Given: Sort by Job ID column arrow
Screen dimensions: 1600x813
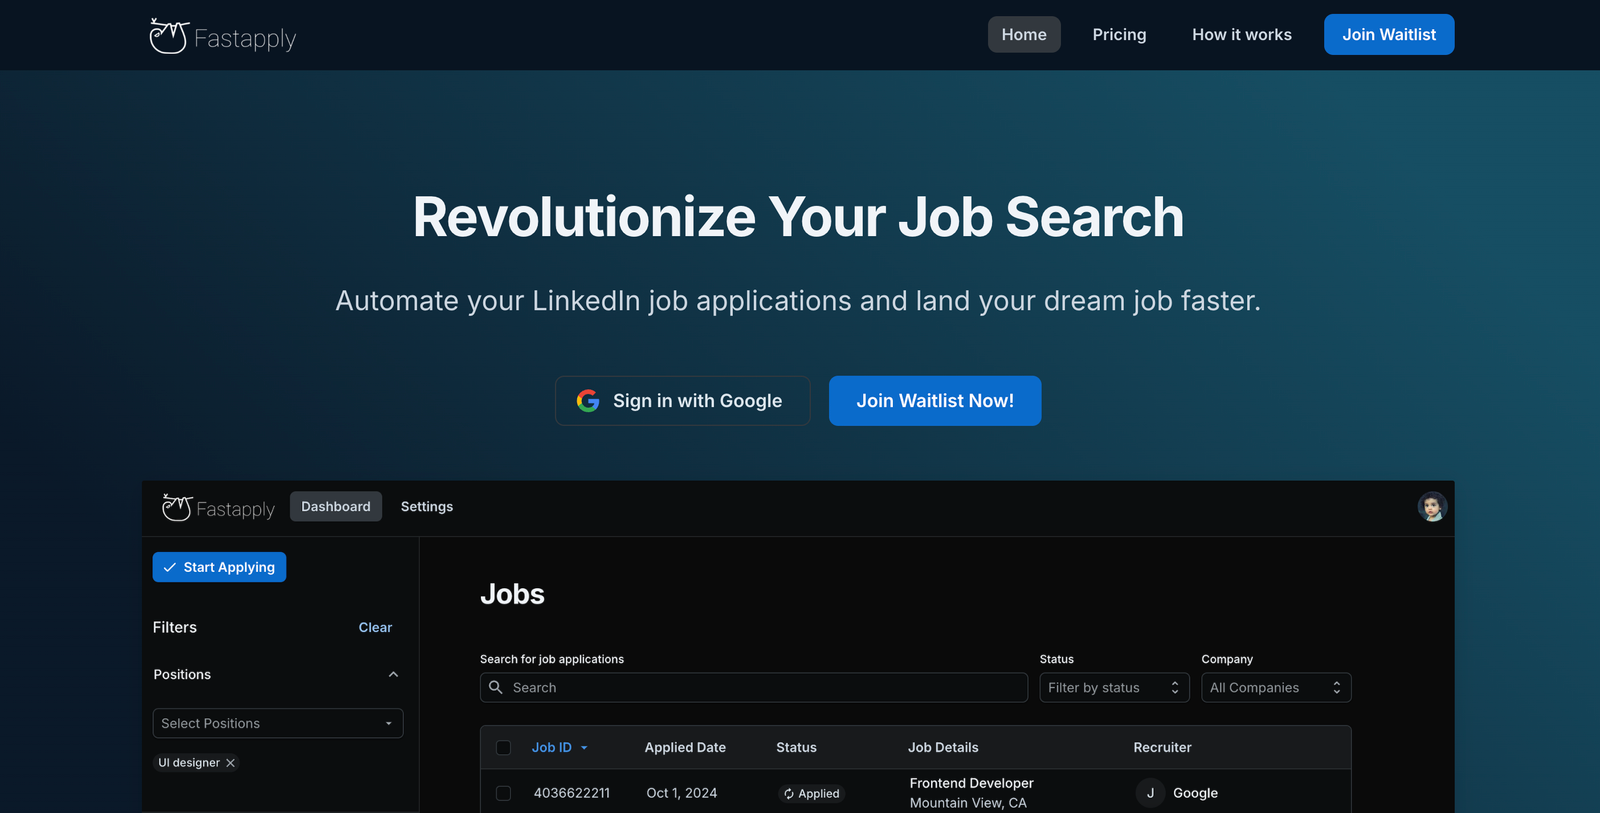Looking at the screenshot, I should [x=584, y=748].
